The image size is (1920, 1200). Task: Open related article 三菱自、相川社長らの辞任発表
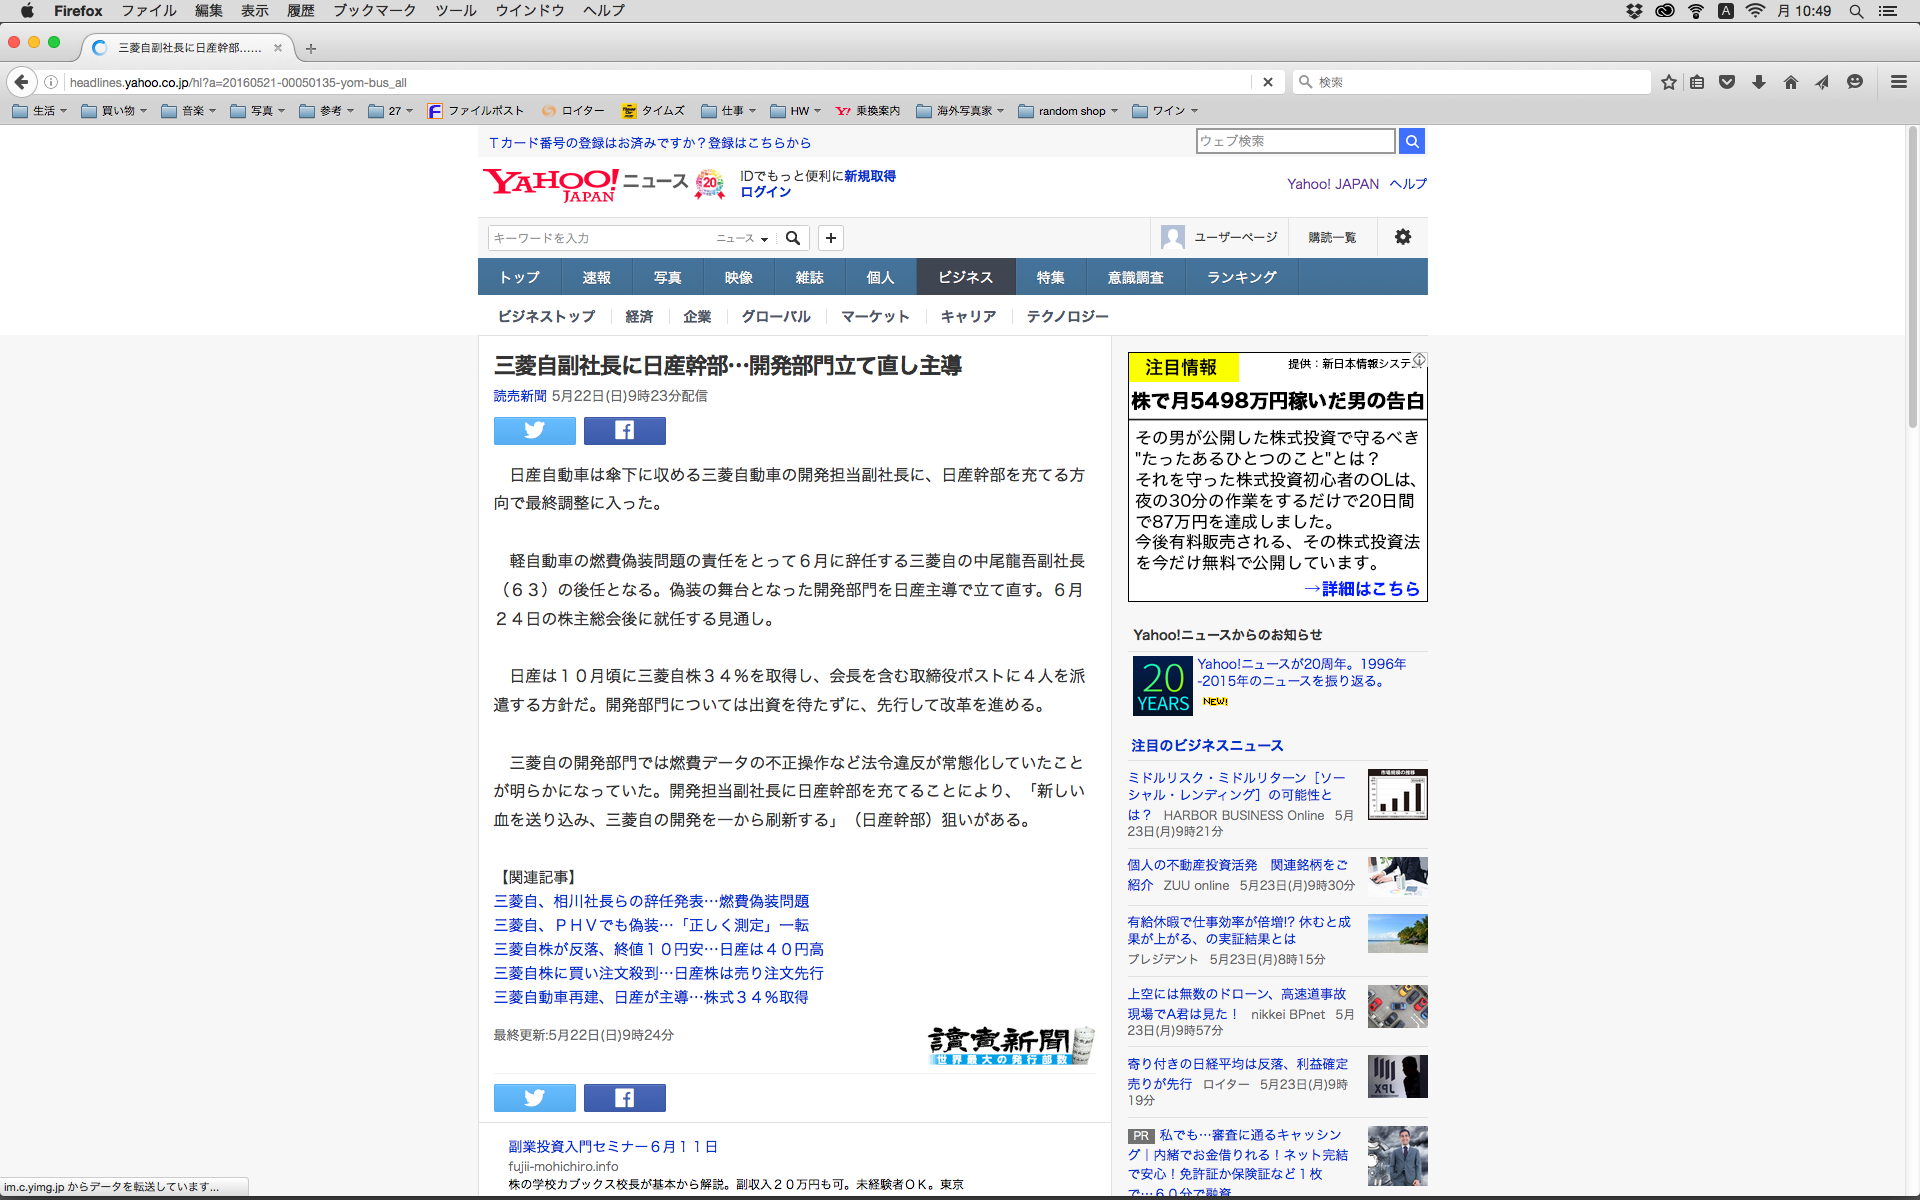click(651, 901)
